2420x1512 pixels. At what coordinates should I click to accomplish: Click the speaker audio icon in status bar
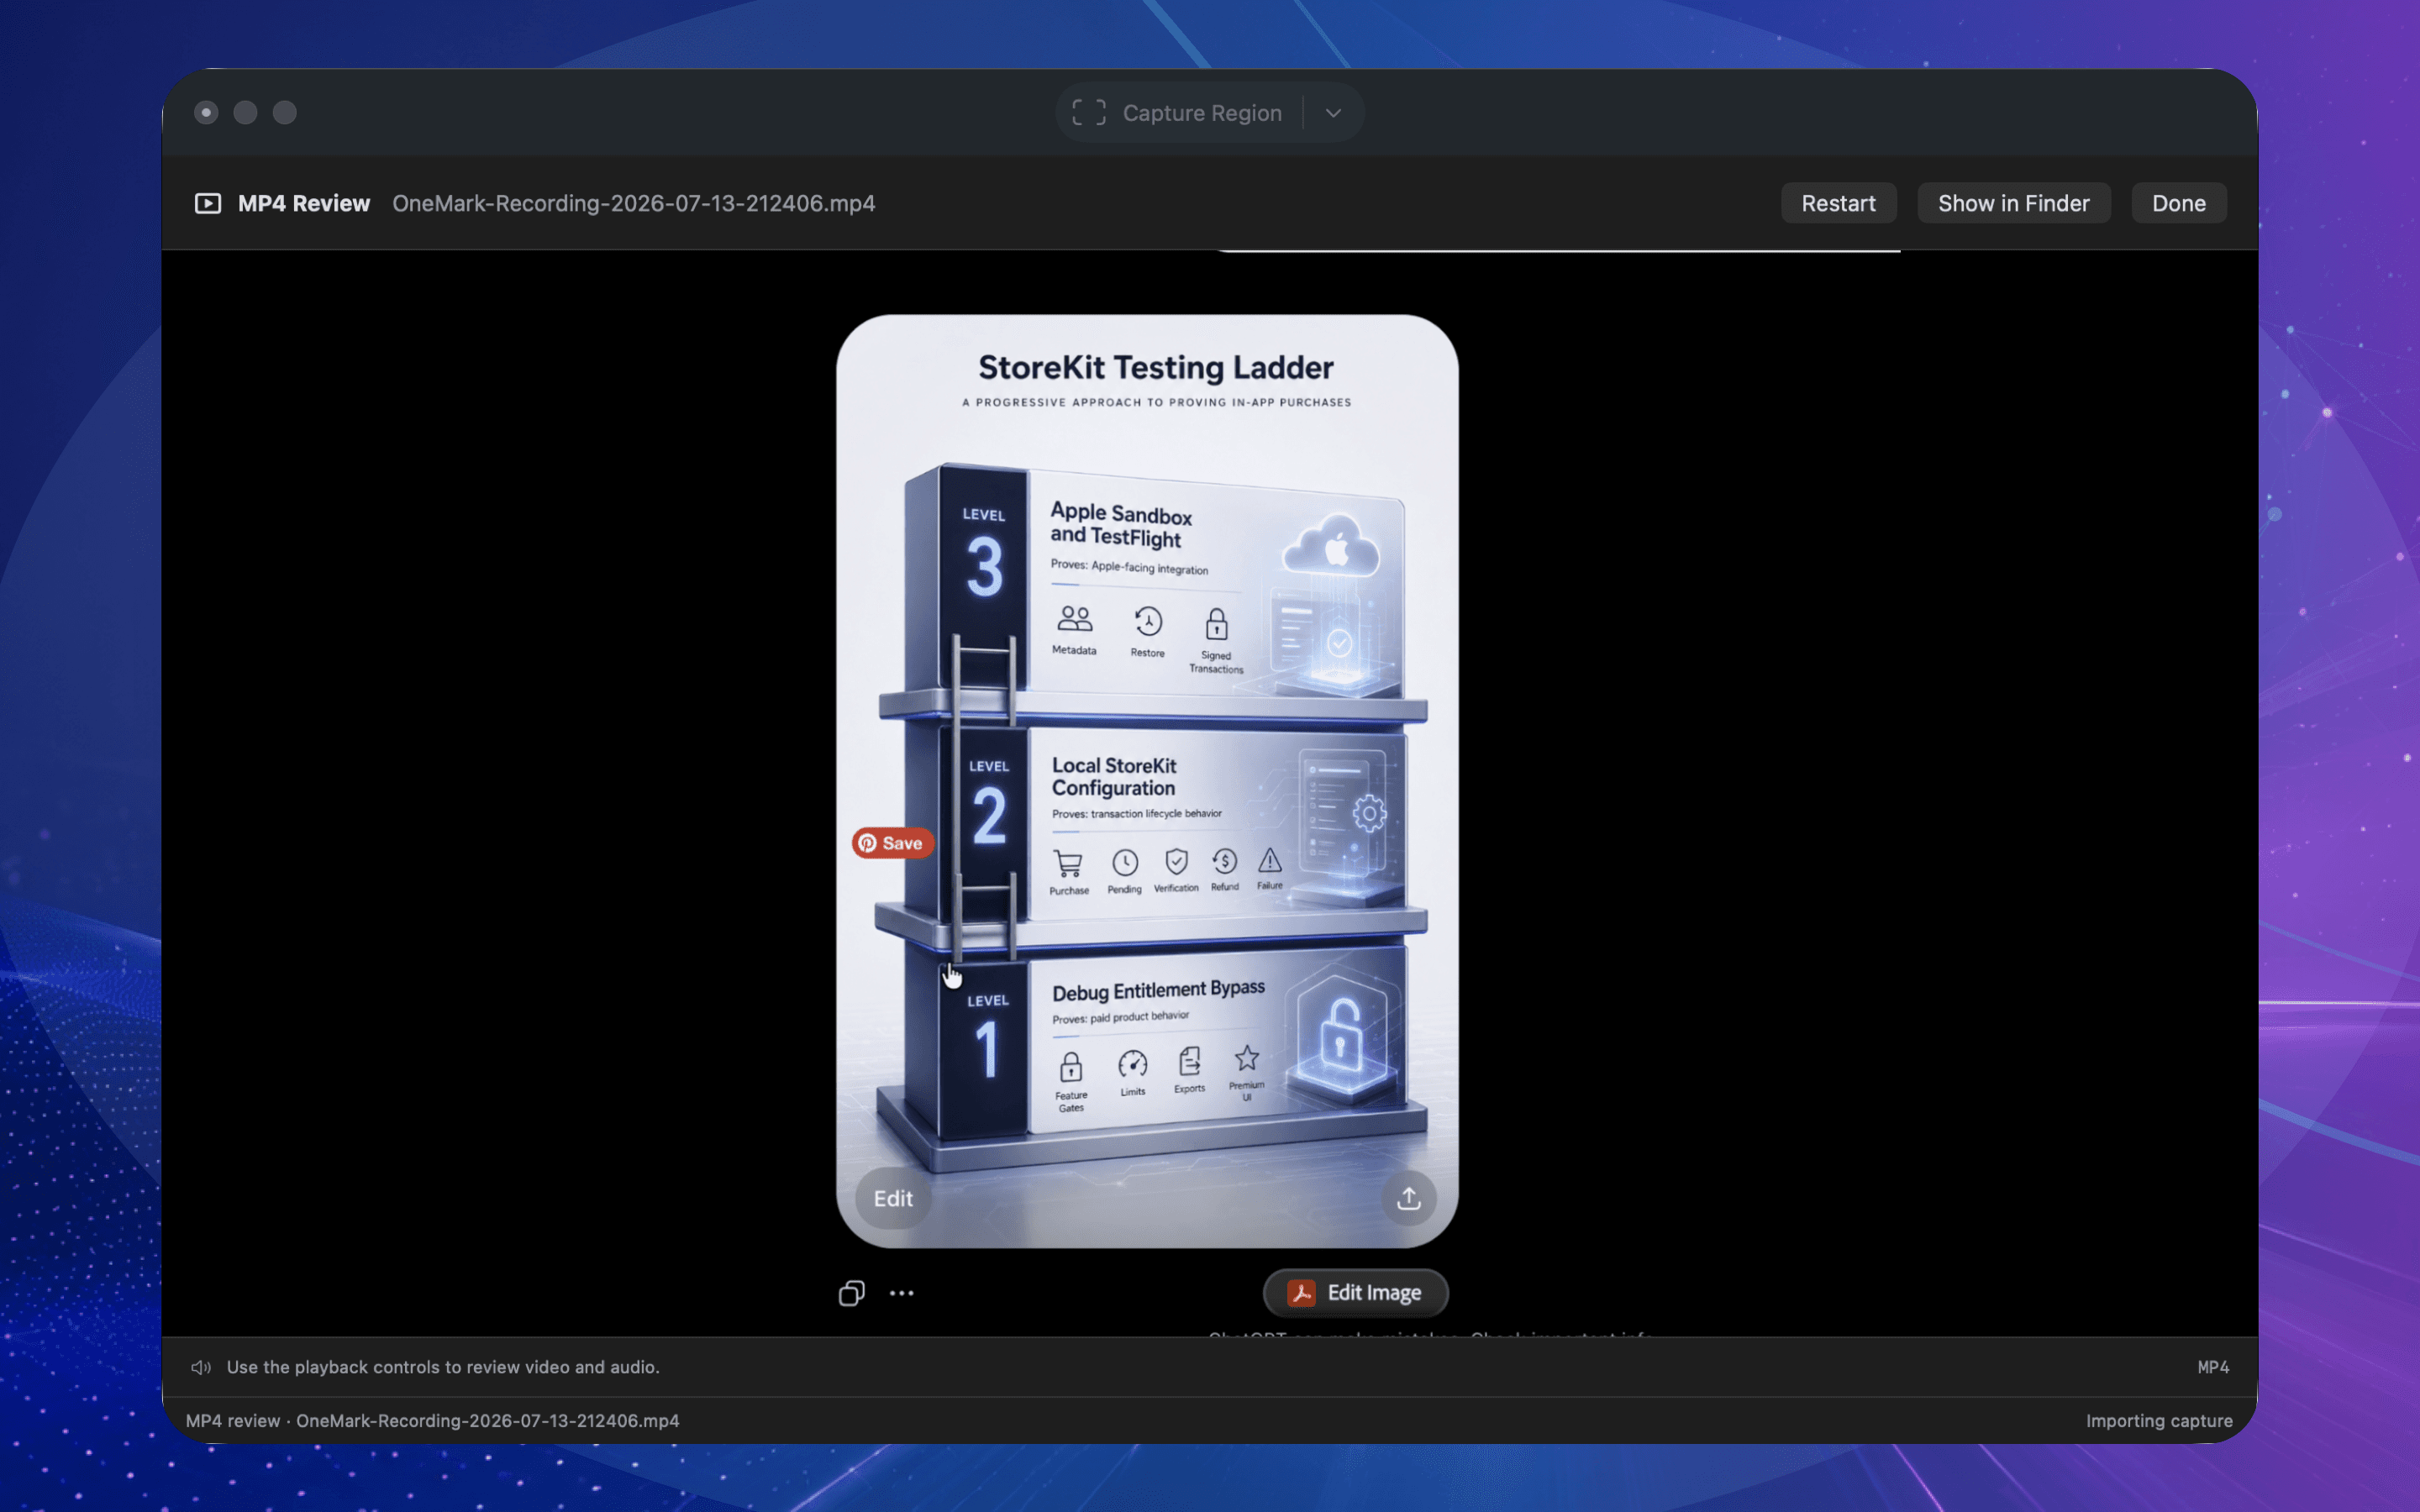click(200, 1367)
